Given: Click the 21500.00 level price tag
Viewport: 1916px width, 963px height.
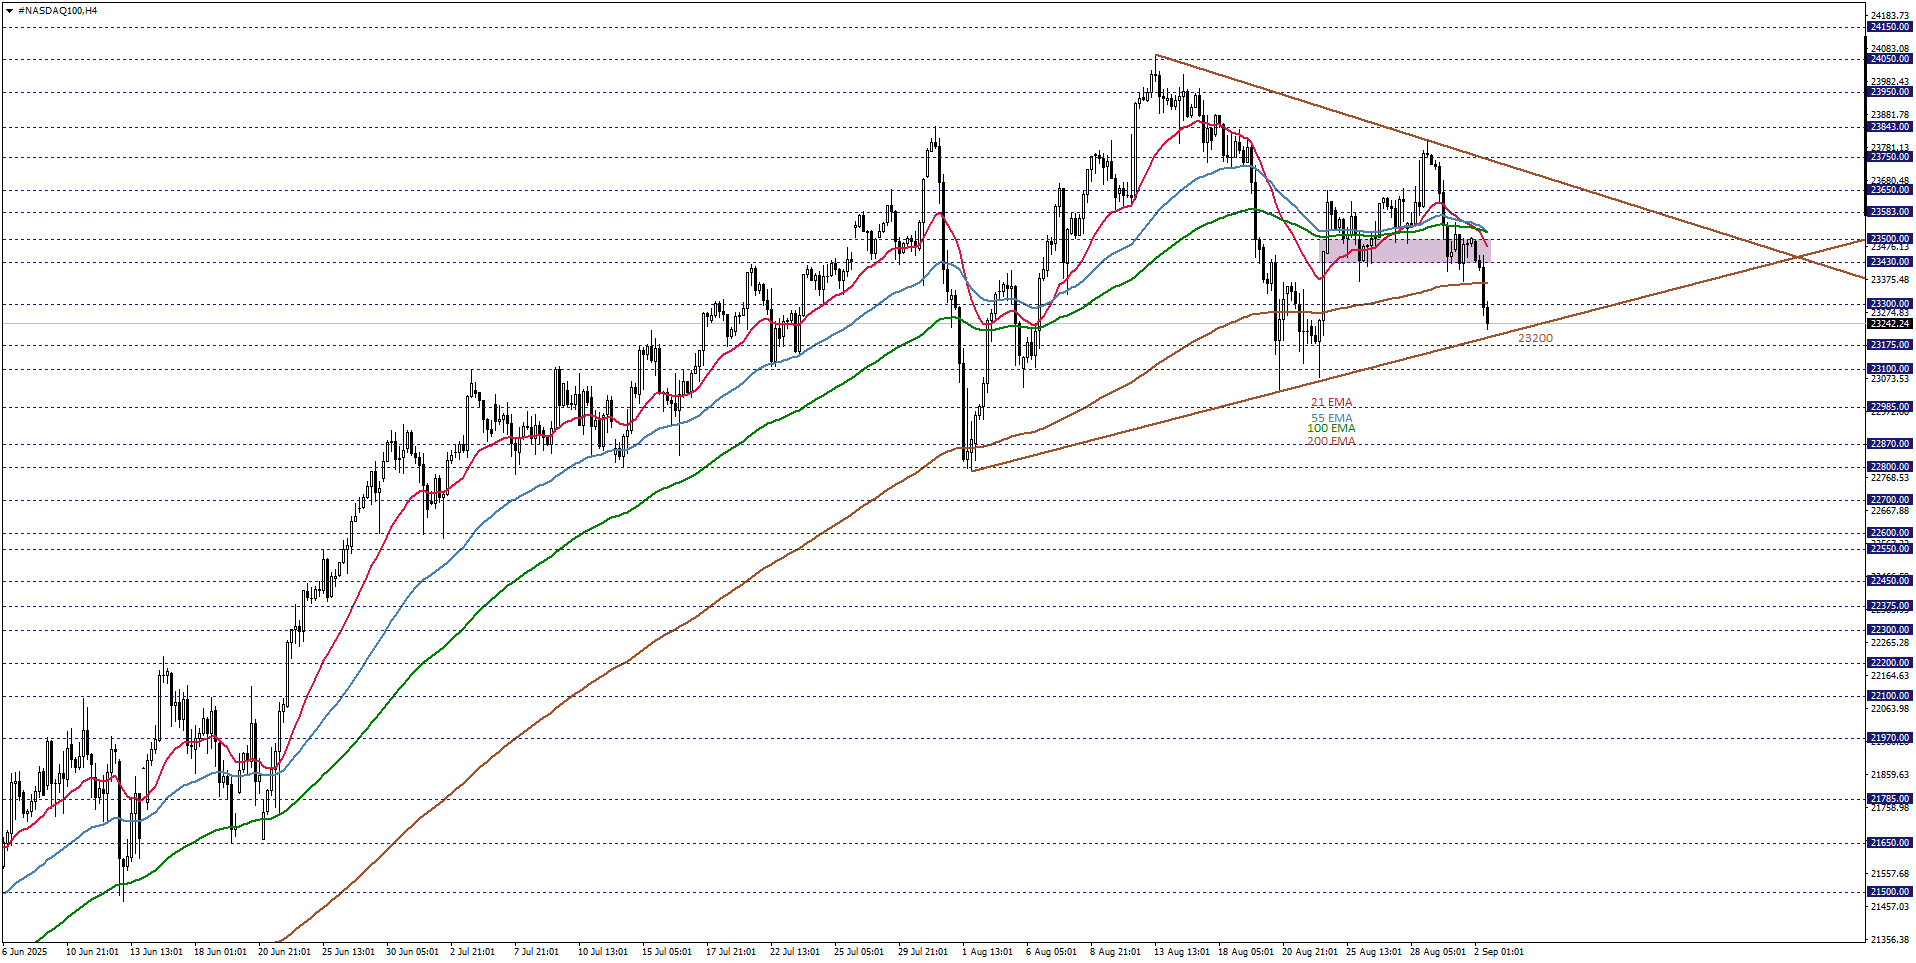Looking at the screenshot, I should coord(1890,892).
